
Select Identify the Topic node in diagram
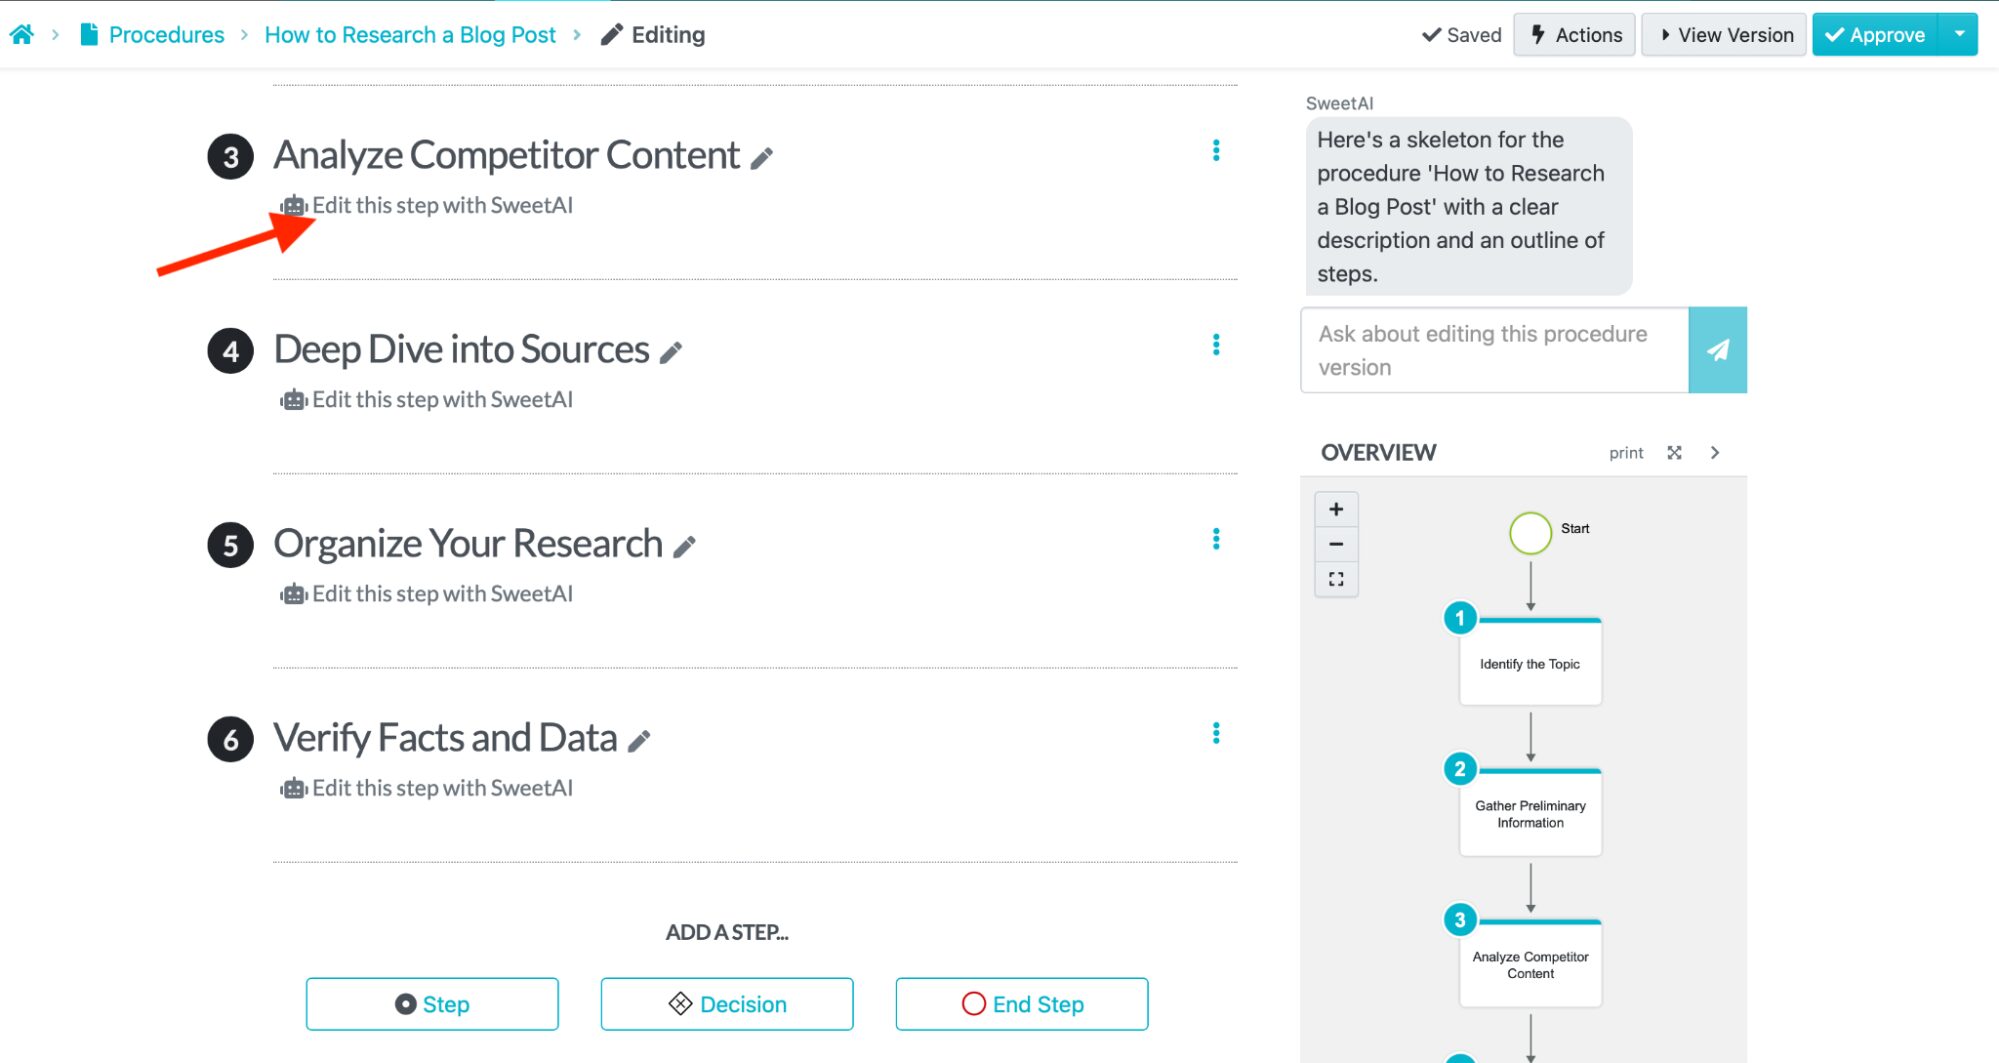click(1530, 663)
